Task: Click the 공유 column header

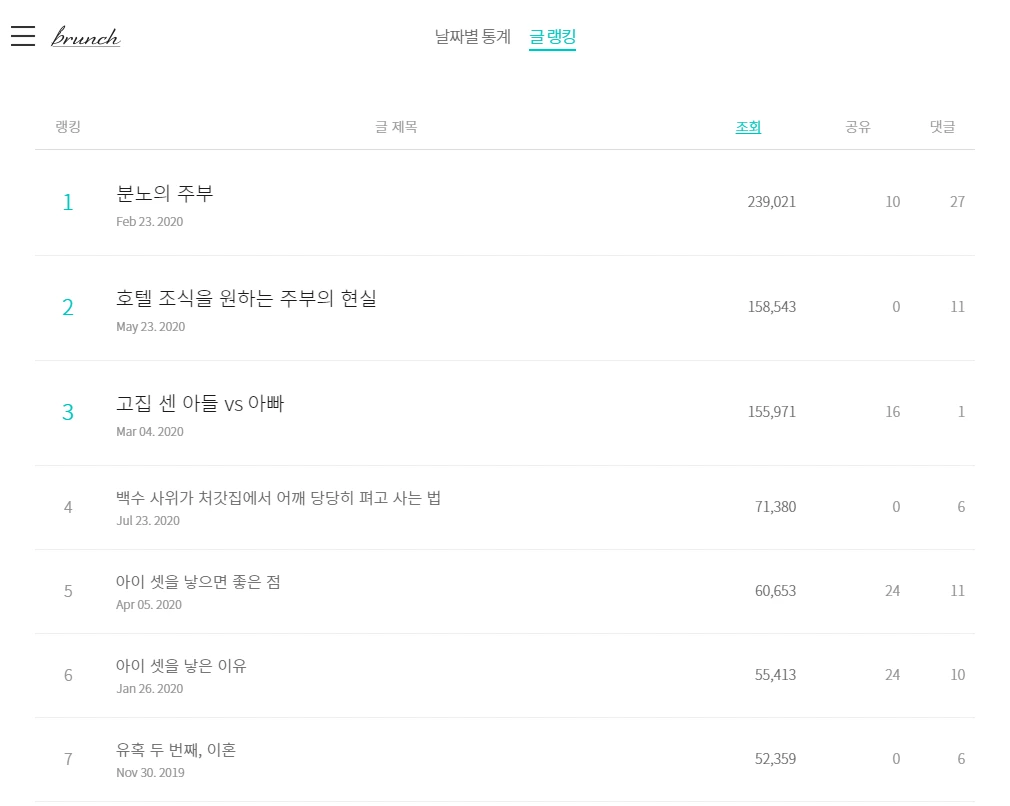Action: [856, 126]
